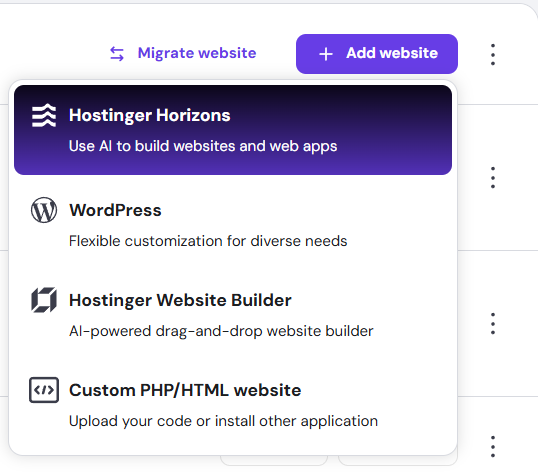Click the migrate arrows icon
The height and width of the screenshot is (472, 538).
click(x=117, y=54)
